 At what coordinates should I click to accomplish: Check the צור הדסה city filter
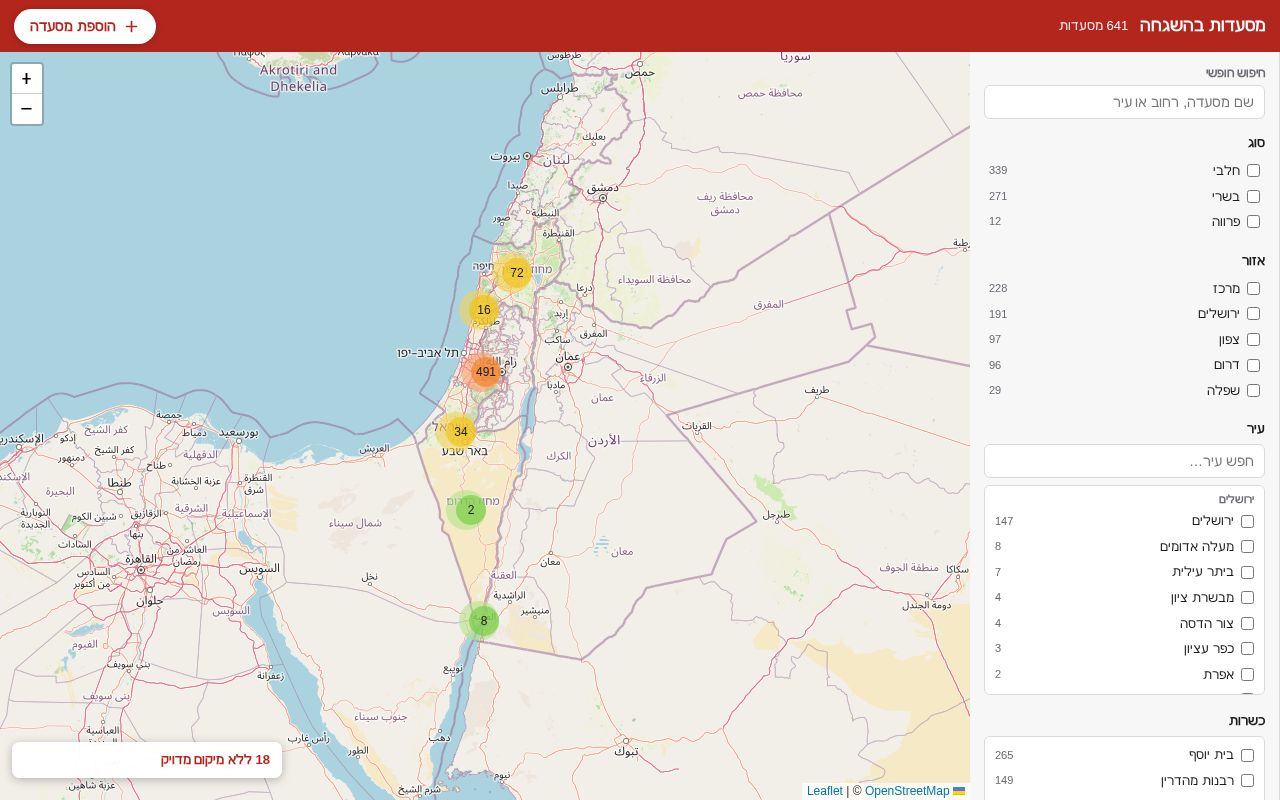1247,623
